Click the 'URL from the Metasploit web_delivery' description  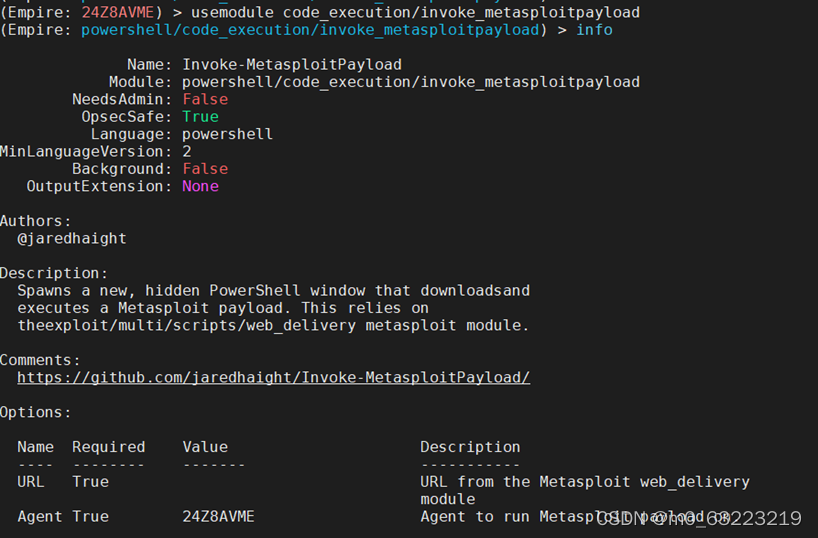pos(585,491)
